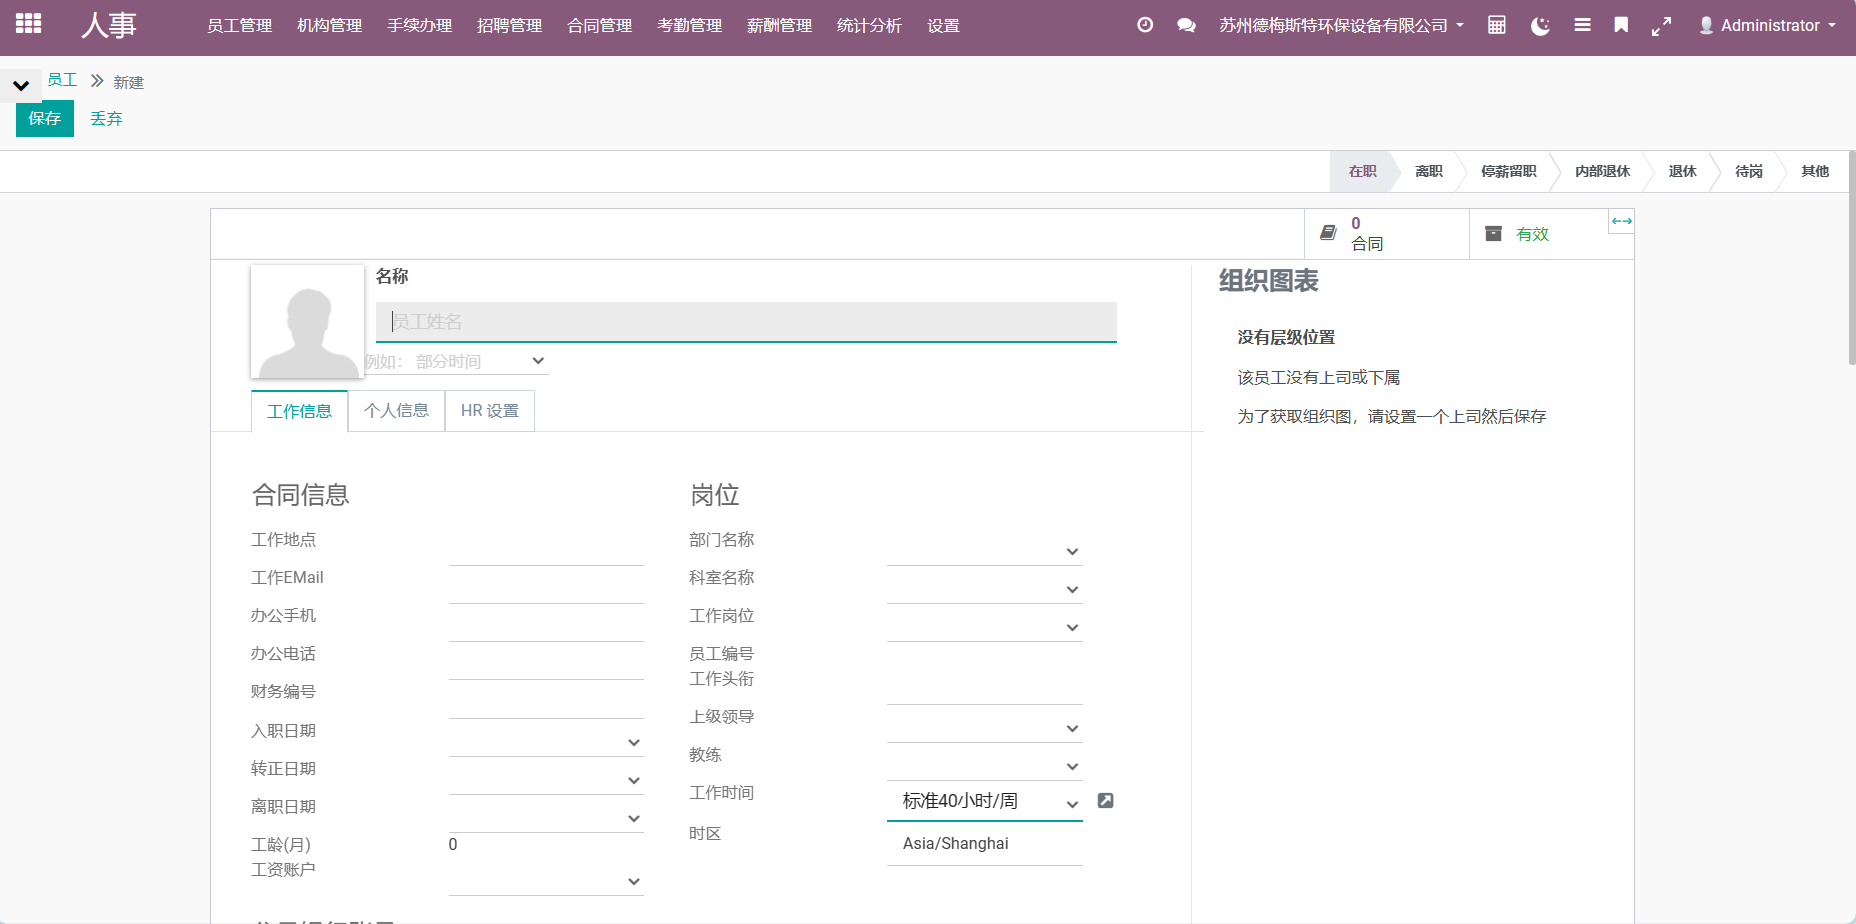Image resolution: width=1856 pixels, height=924 pixels.
Task: Click the 财务编号 input field
Action: [546, 699]
